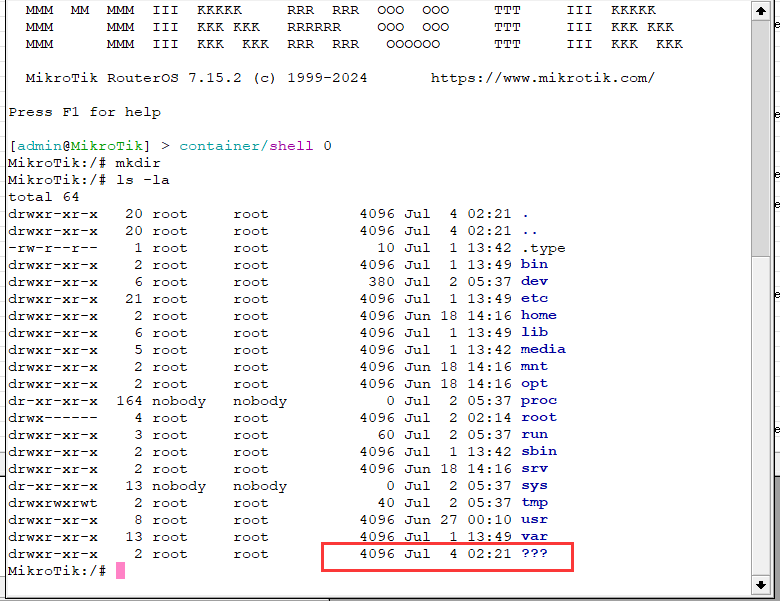Click the "srv" directory name

coord(534,468)
